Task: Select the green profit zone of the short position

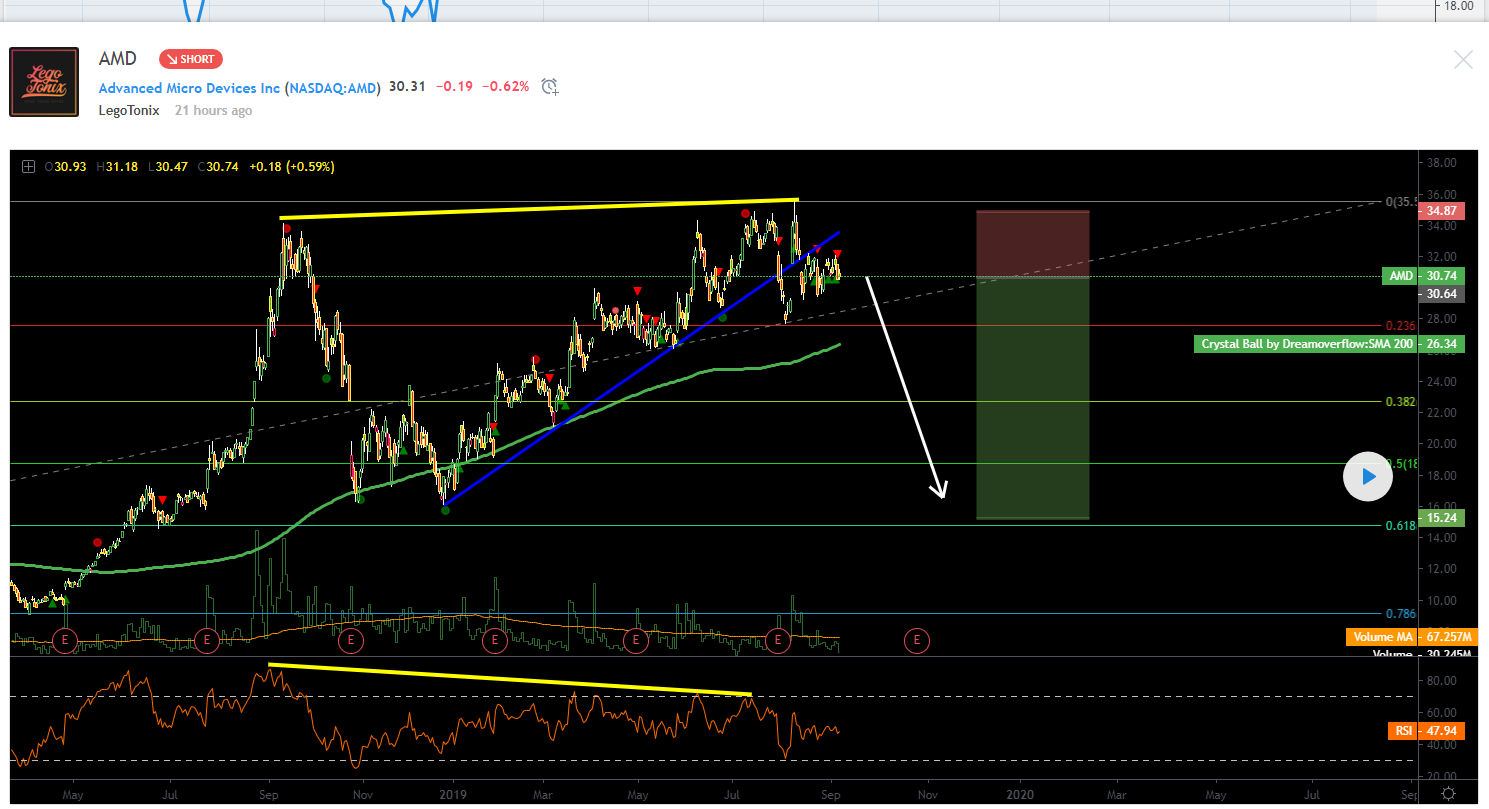Action: click(1033, 398)
